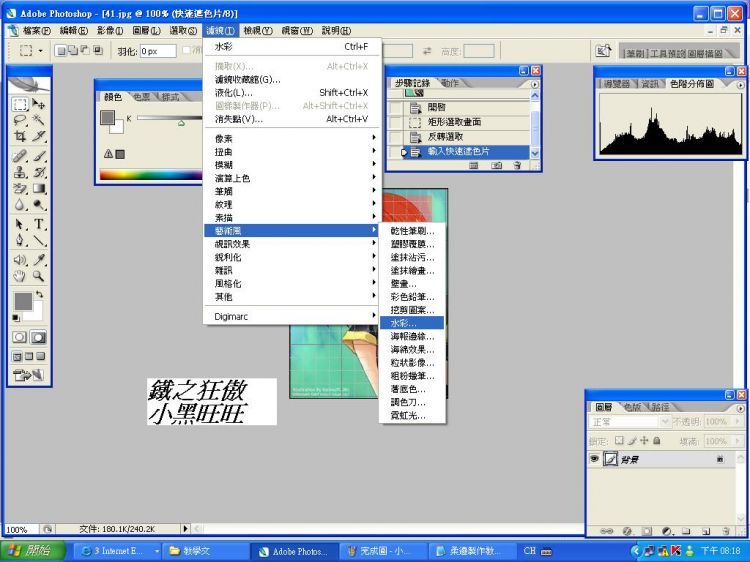Viewport: 750px width, 562px height.
Task: Choose the Crop tool in toolbox
Action: coord(20,136)
